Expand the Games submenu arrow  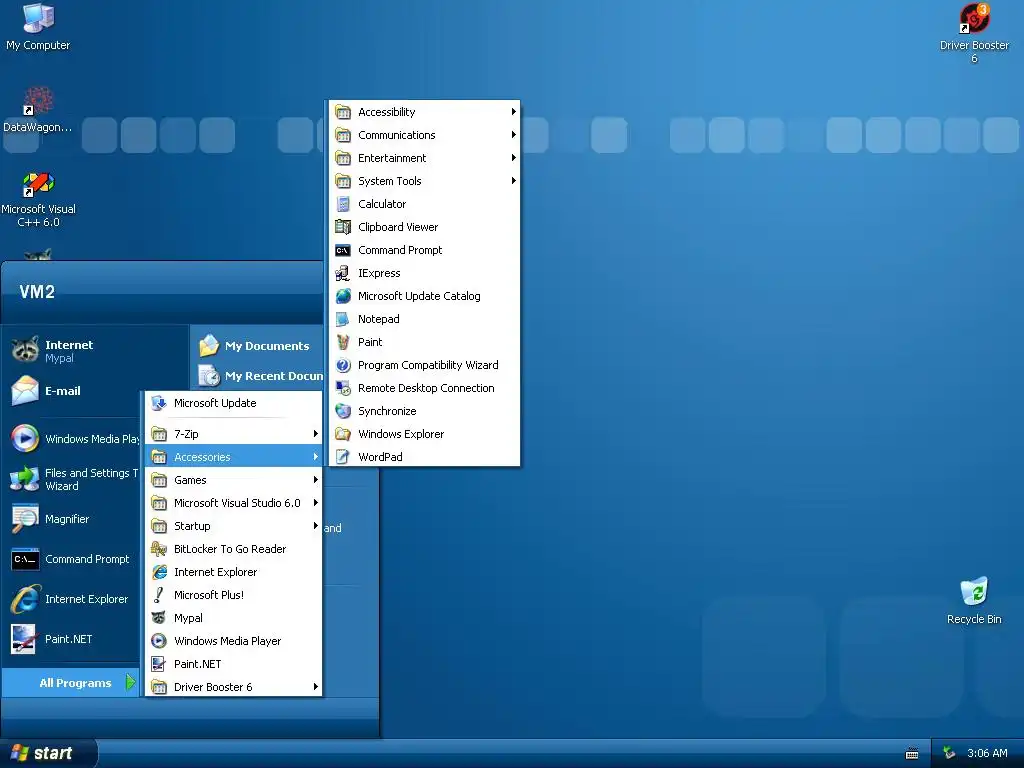coord(315,479)
